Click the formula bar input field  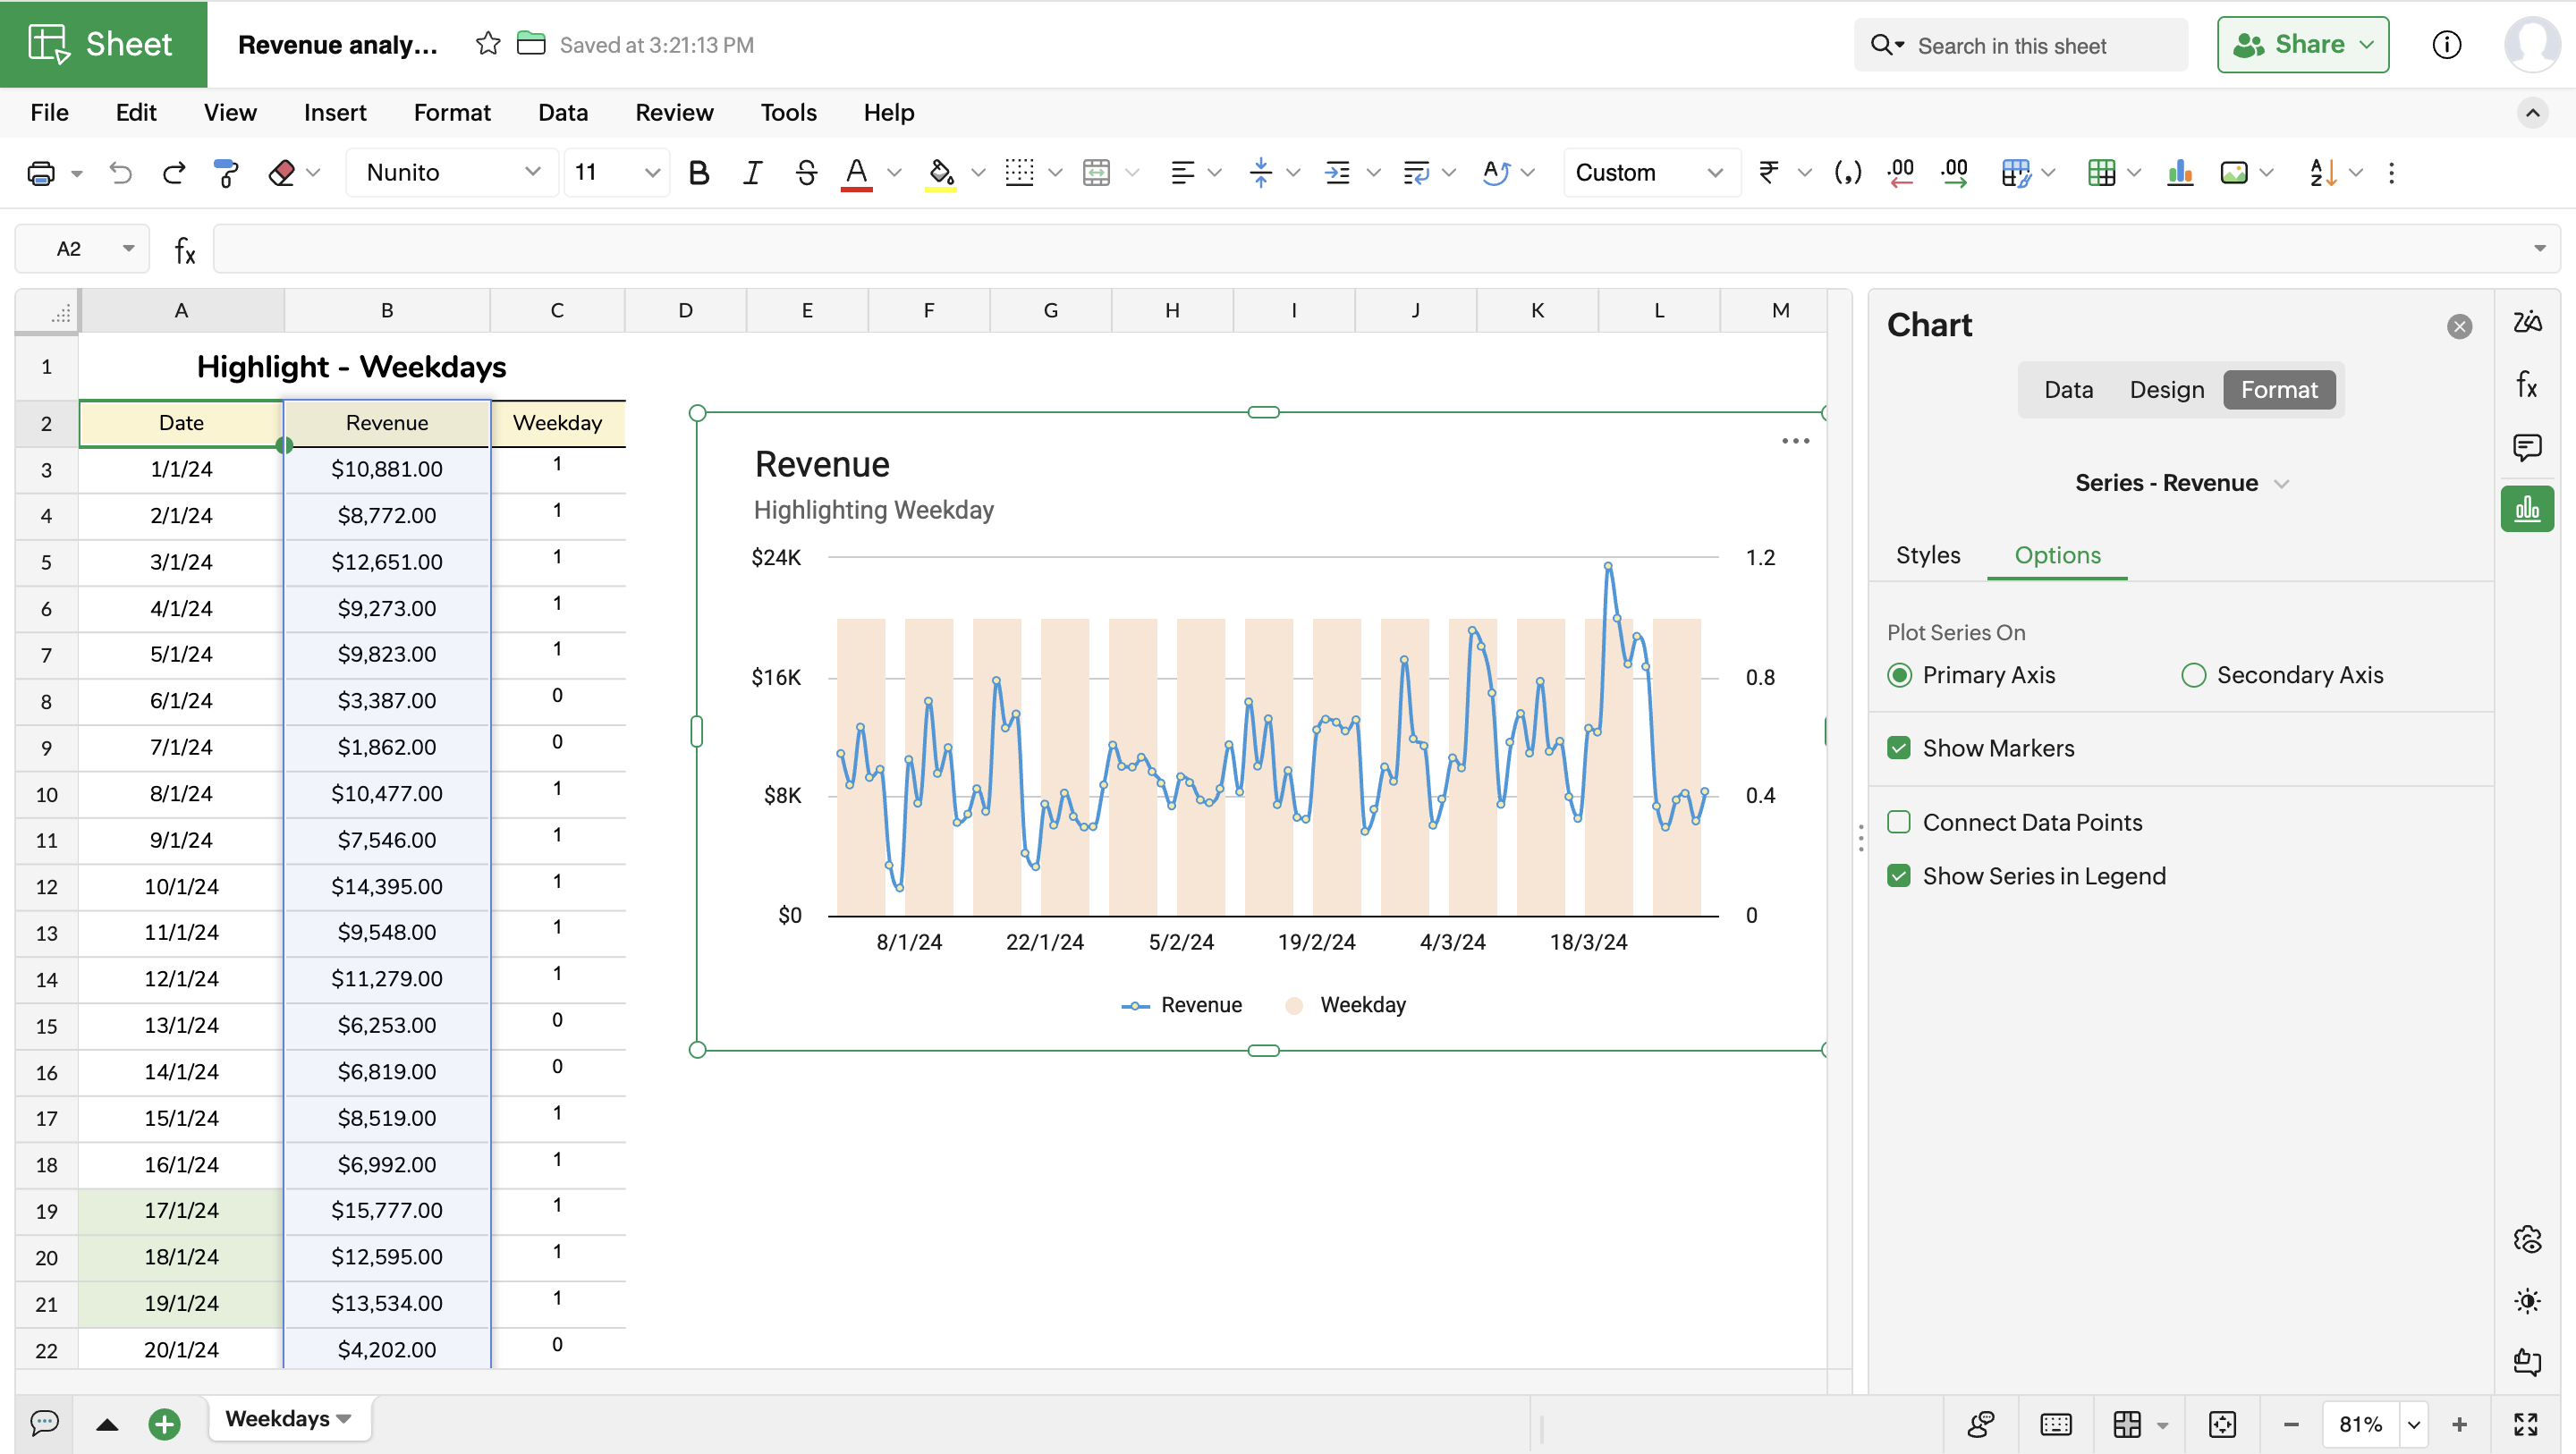pos(1370,249)
